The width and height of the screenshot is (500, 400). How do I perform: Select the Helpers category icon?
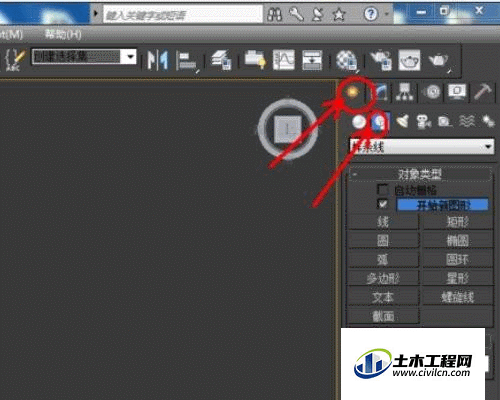[444, 122]
